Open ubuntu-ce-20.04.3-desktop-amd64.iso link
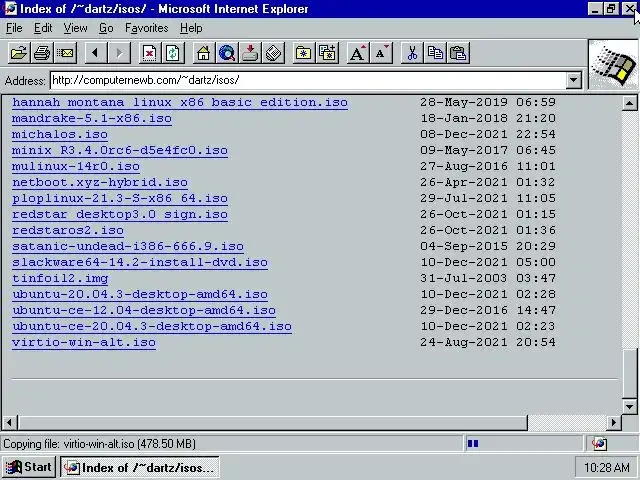640x480 pixels. [x=152, y=327]
